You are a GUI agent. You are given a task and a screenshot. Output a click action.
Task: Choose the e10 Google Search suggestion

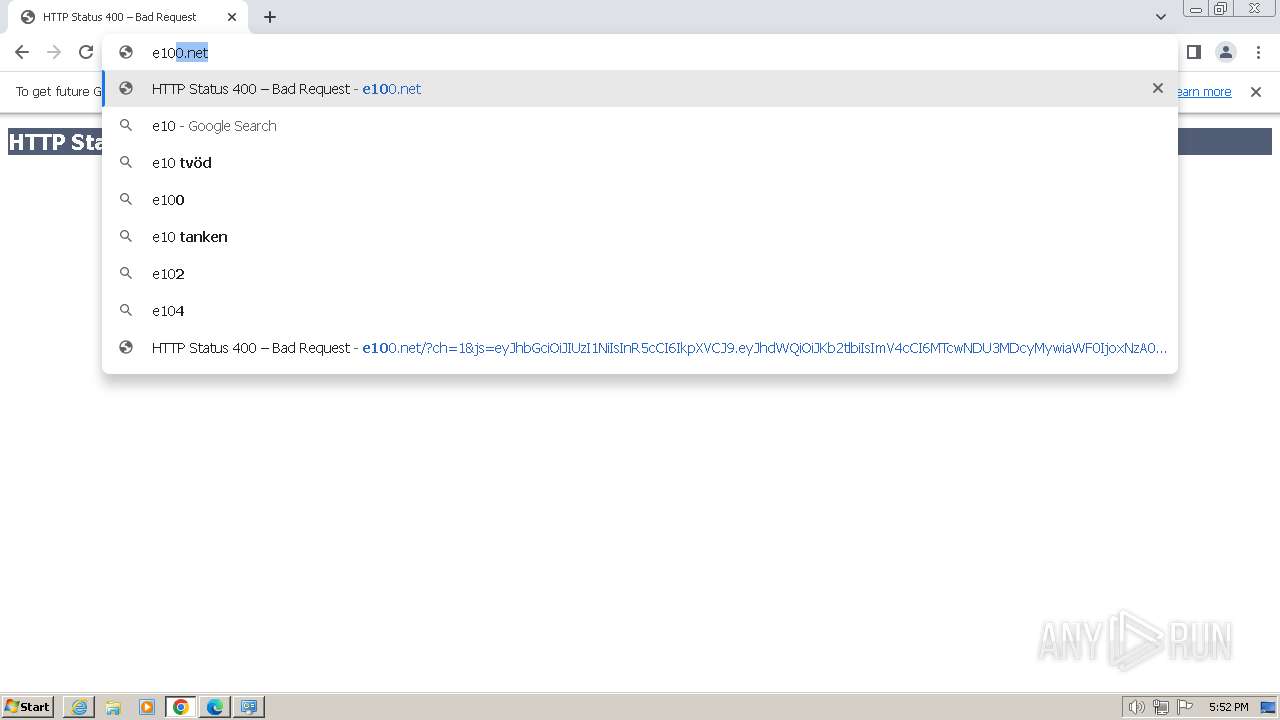pos(640,125)
